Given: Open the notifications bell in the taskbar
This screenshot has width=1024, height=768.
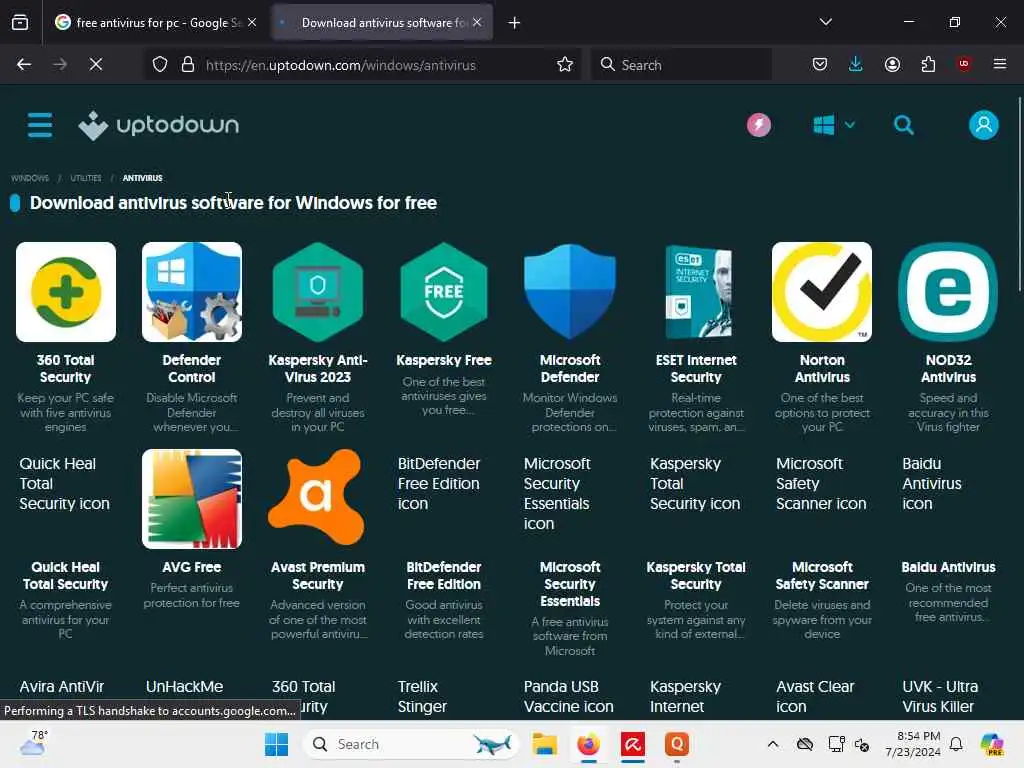Looking at the screenshot, I should 956,744.
